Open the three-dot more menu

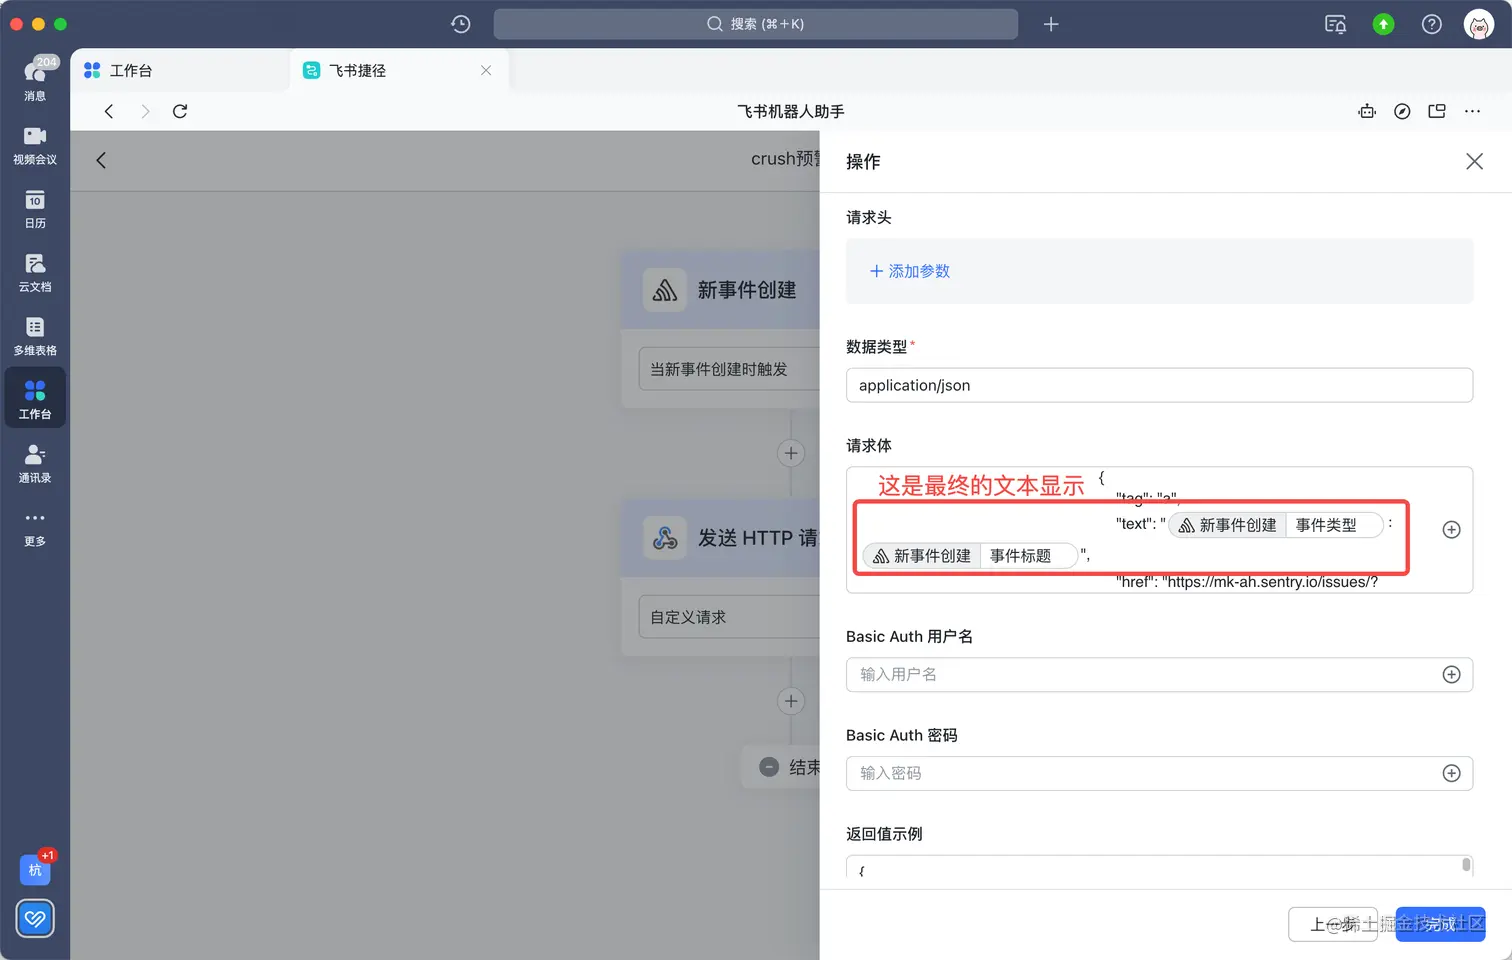click(x=1472, y=111)
